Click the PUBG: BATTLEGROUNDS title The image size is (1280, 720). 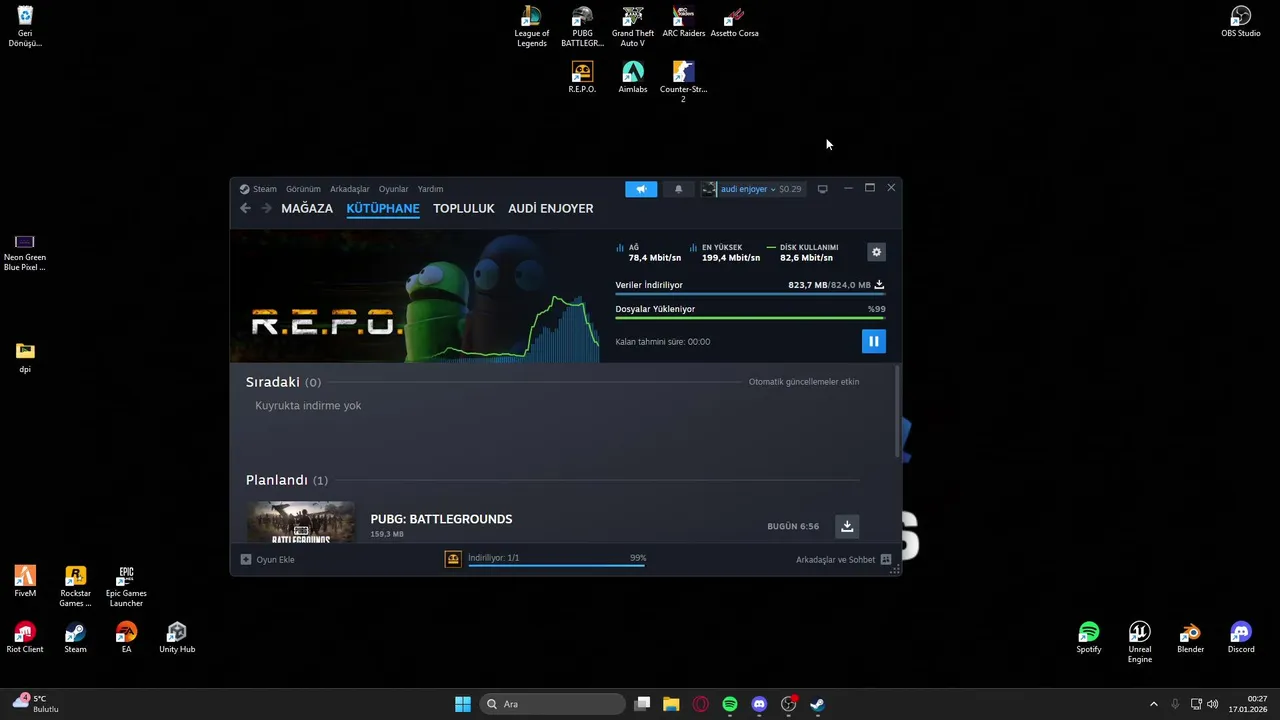[x=441, y=519]
